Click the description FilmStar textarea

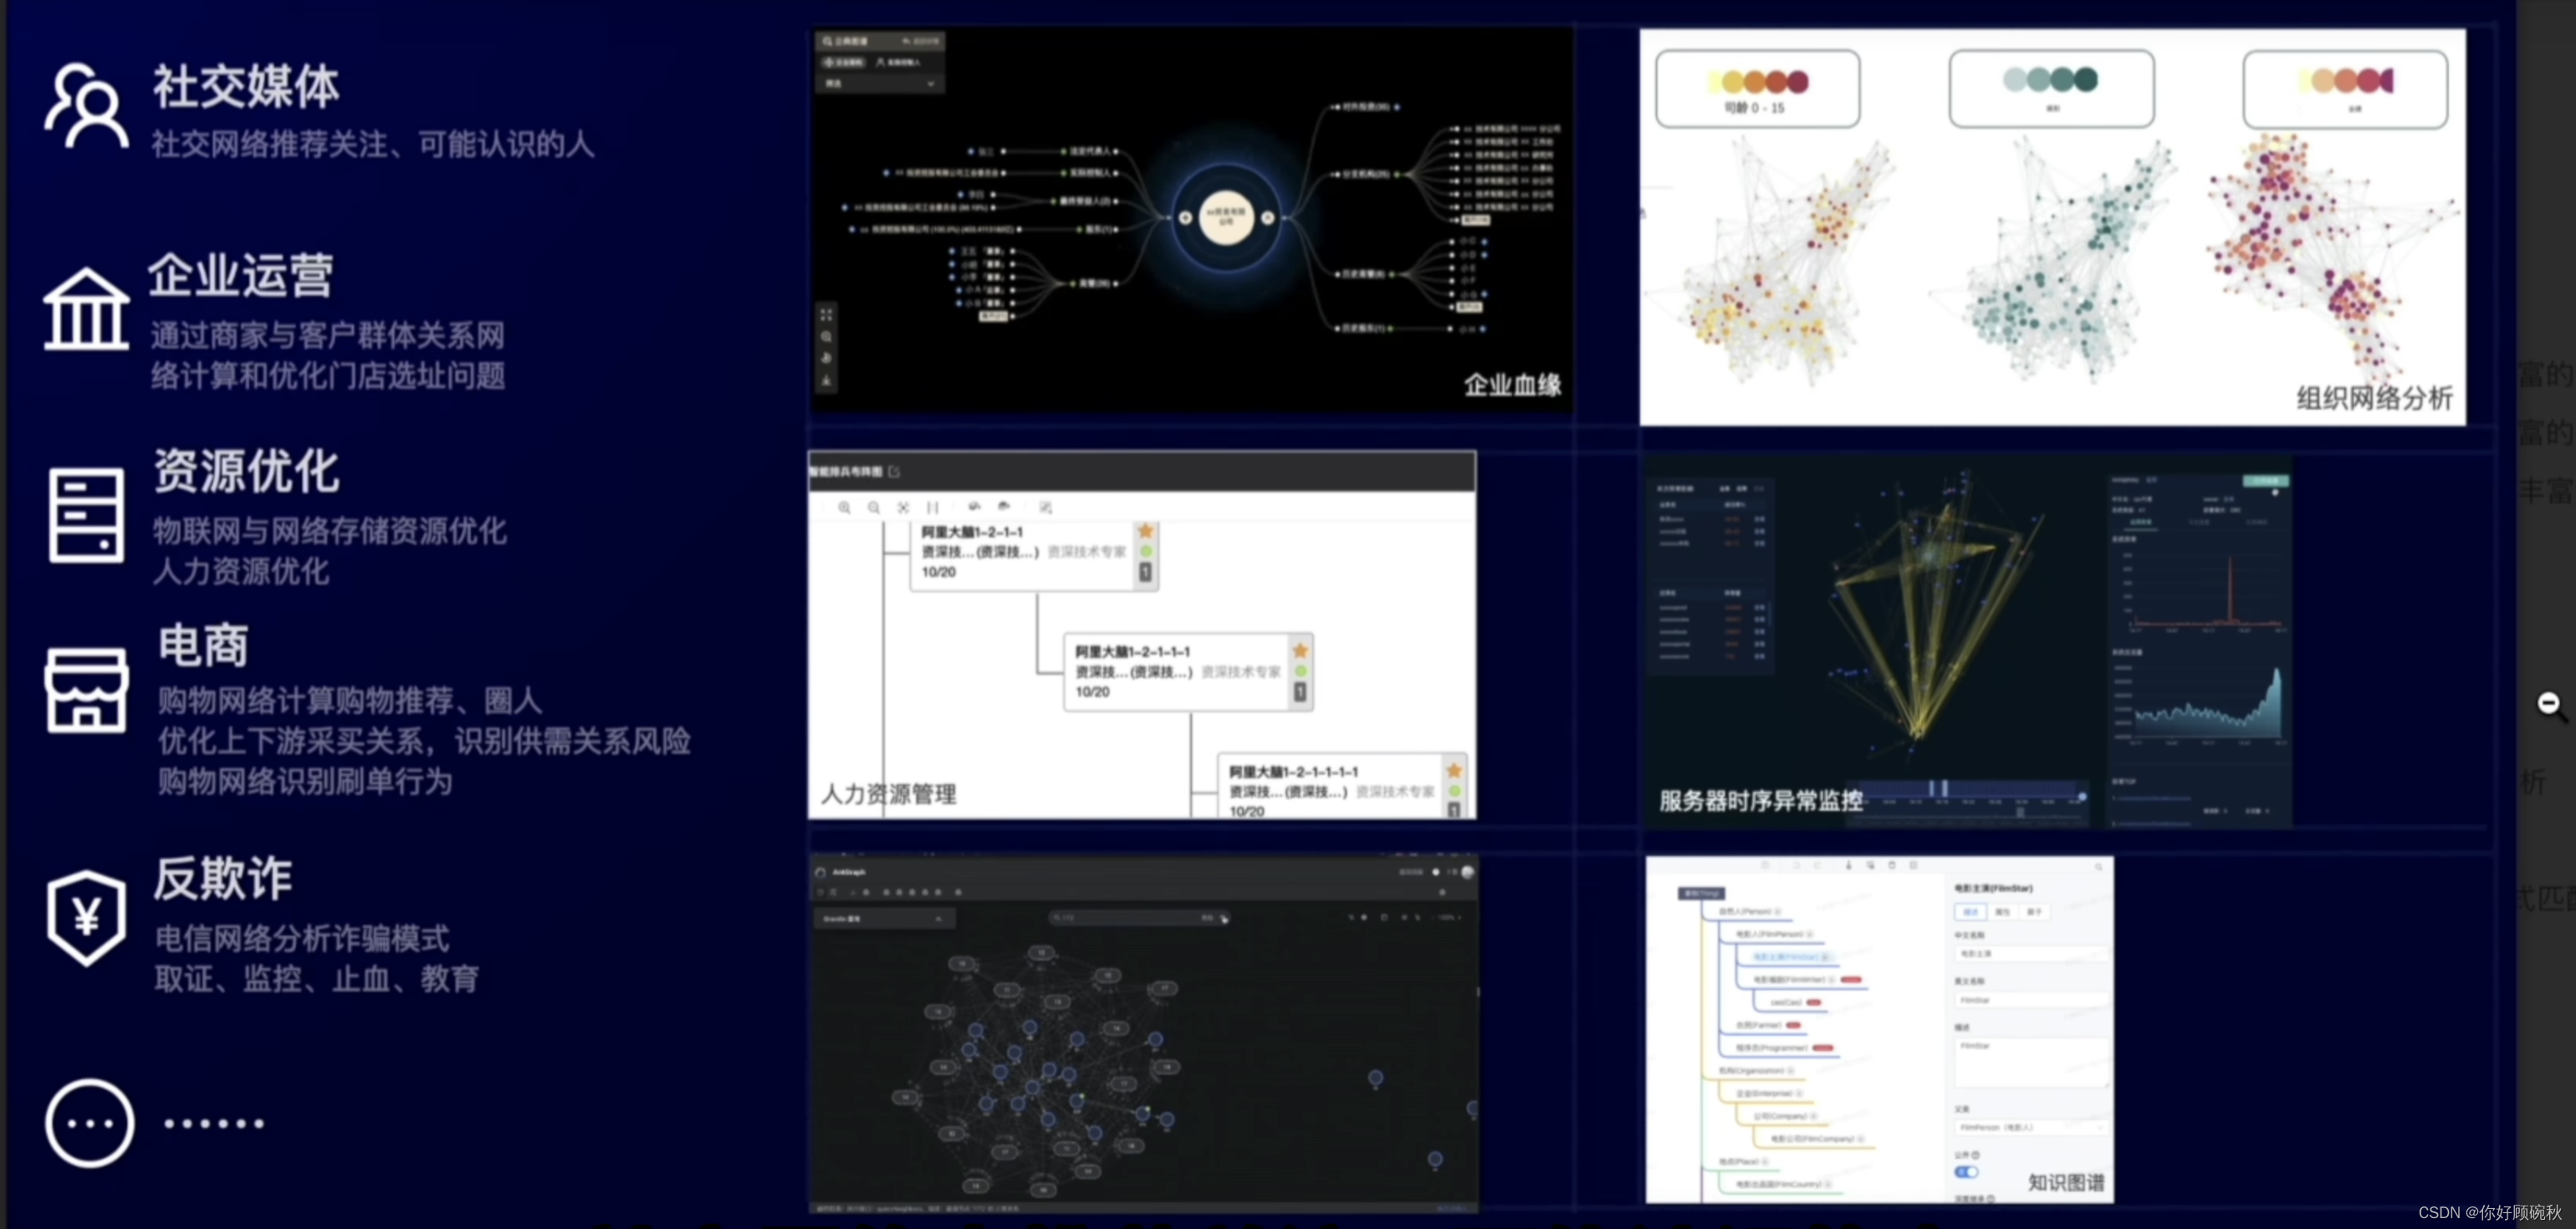coord(2031,1062)
